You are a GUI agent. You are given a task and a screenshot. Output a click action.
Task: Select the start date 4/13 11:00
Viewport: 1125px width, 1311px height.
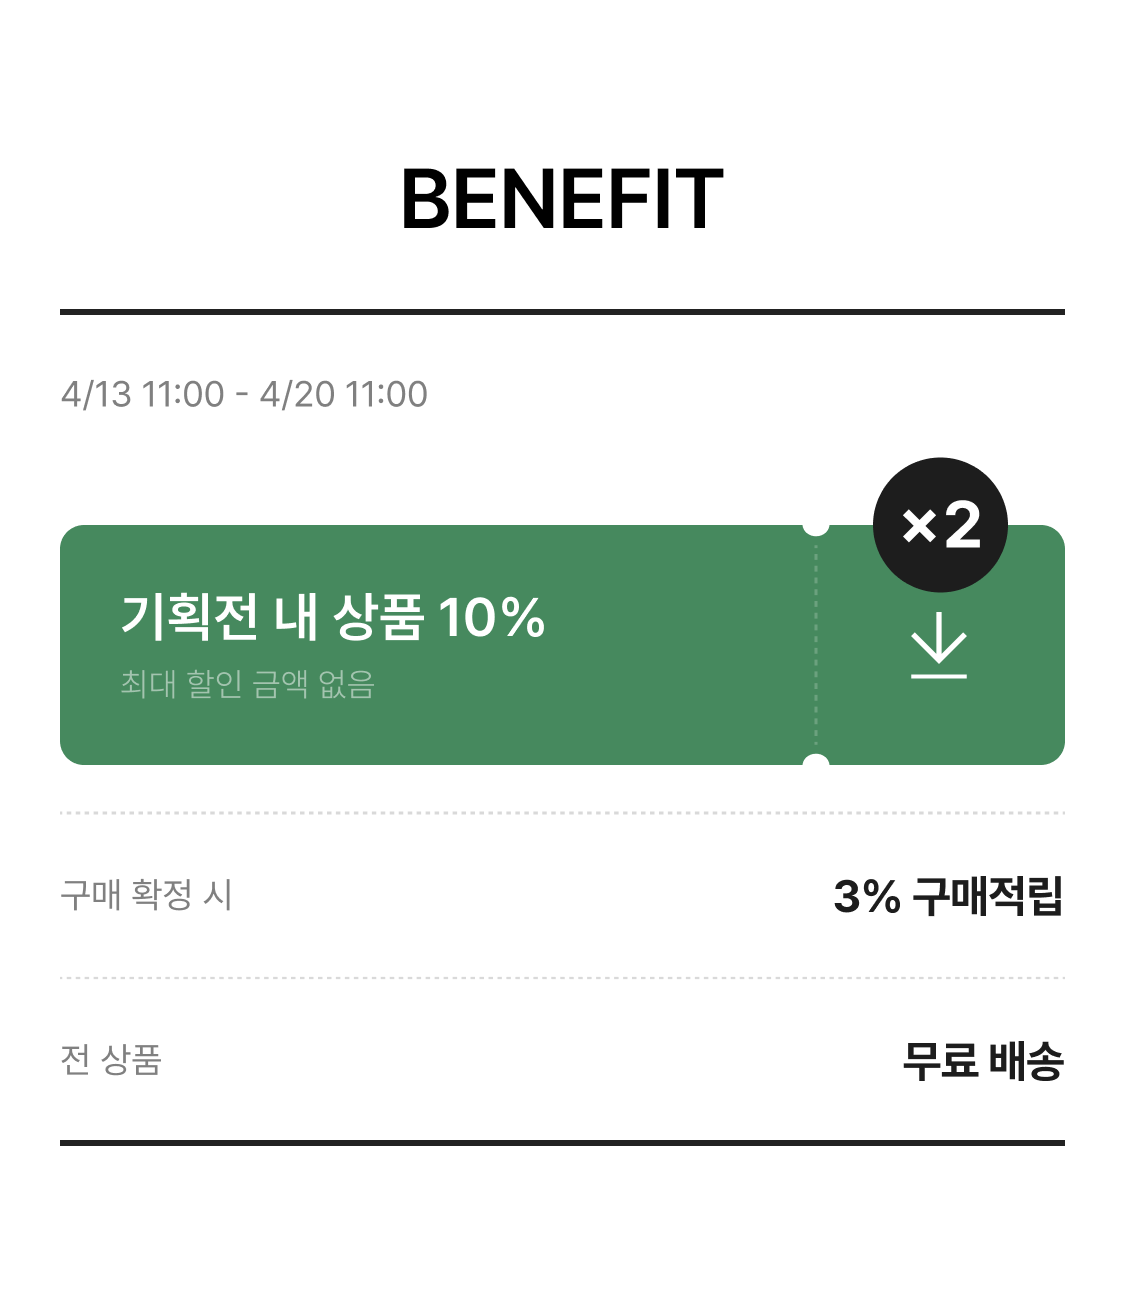tap(142, 394)
